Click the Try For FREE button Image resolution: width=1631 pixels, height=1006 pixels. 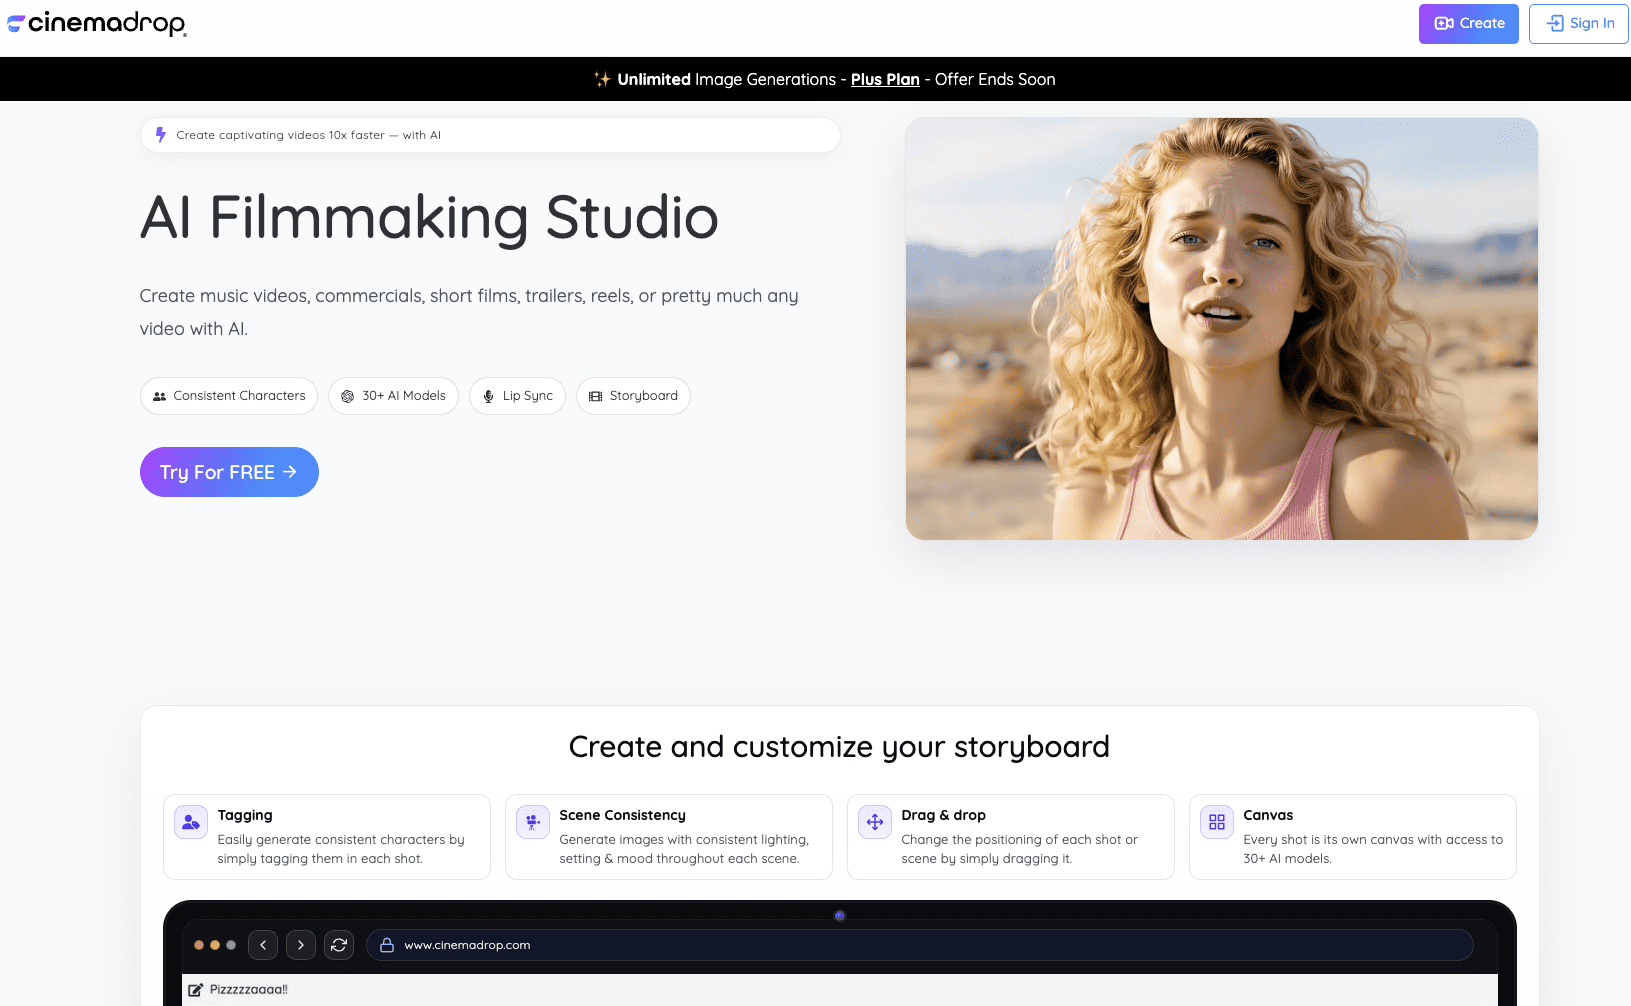coord(229,472)
